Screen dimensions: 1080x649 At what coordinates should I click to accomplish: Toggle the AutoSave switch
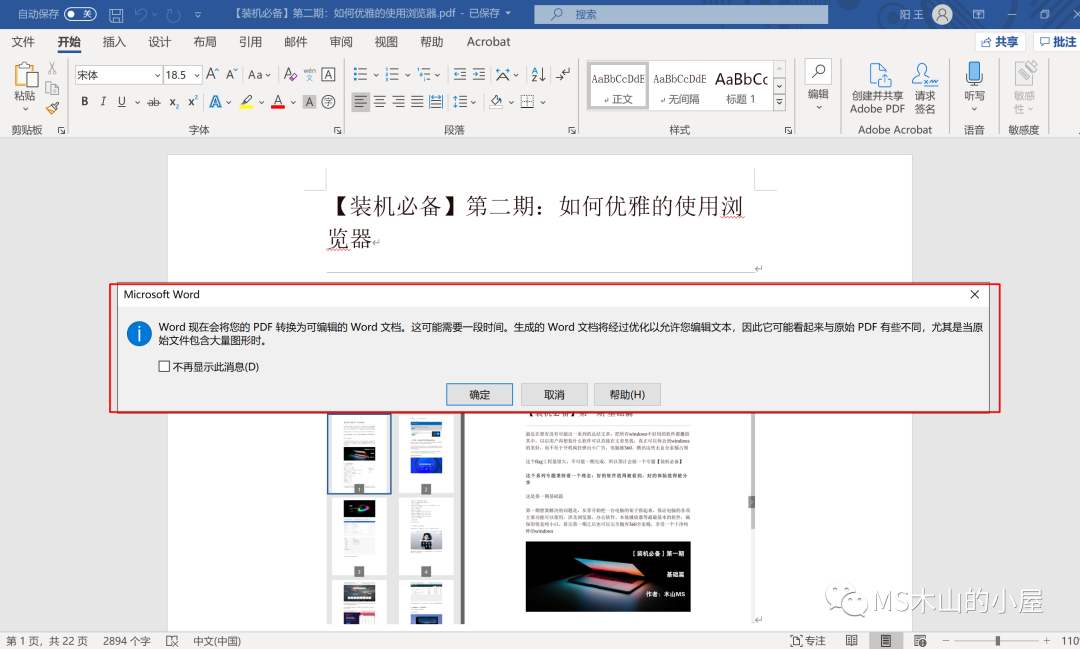click(80, 14)
